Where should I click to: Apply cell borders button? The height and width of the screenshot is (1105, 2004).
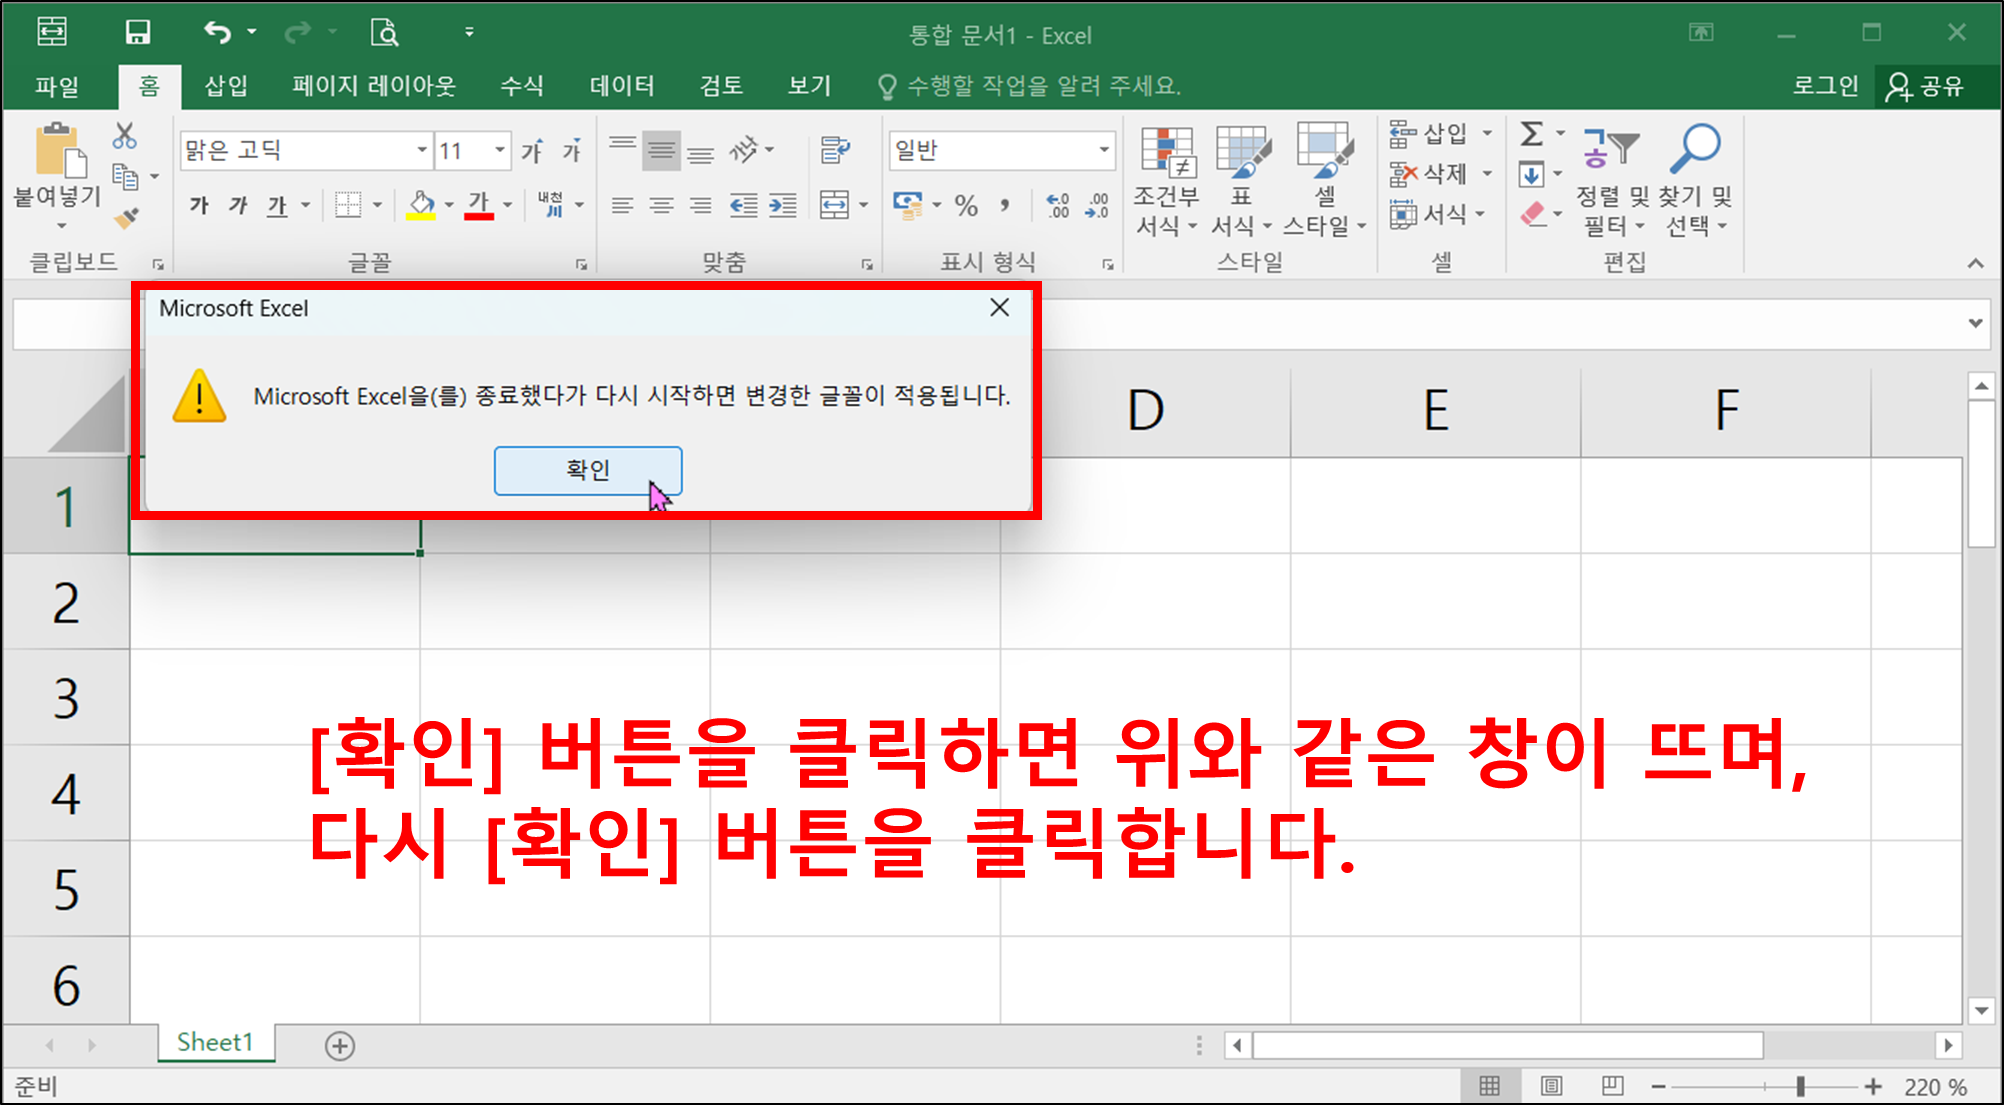(348, 205)
